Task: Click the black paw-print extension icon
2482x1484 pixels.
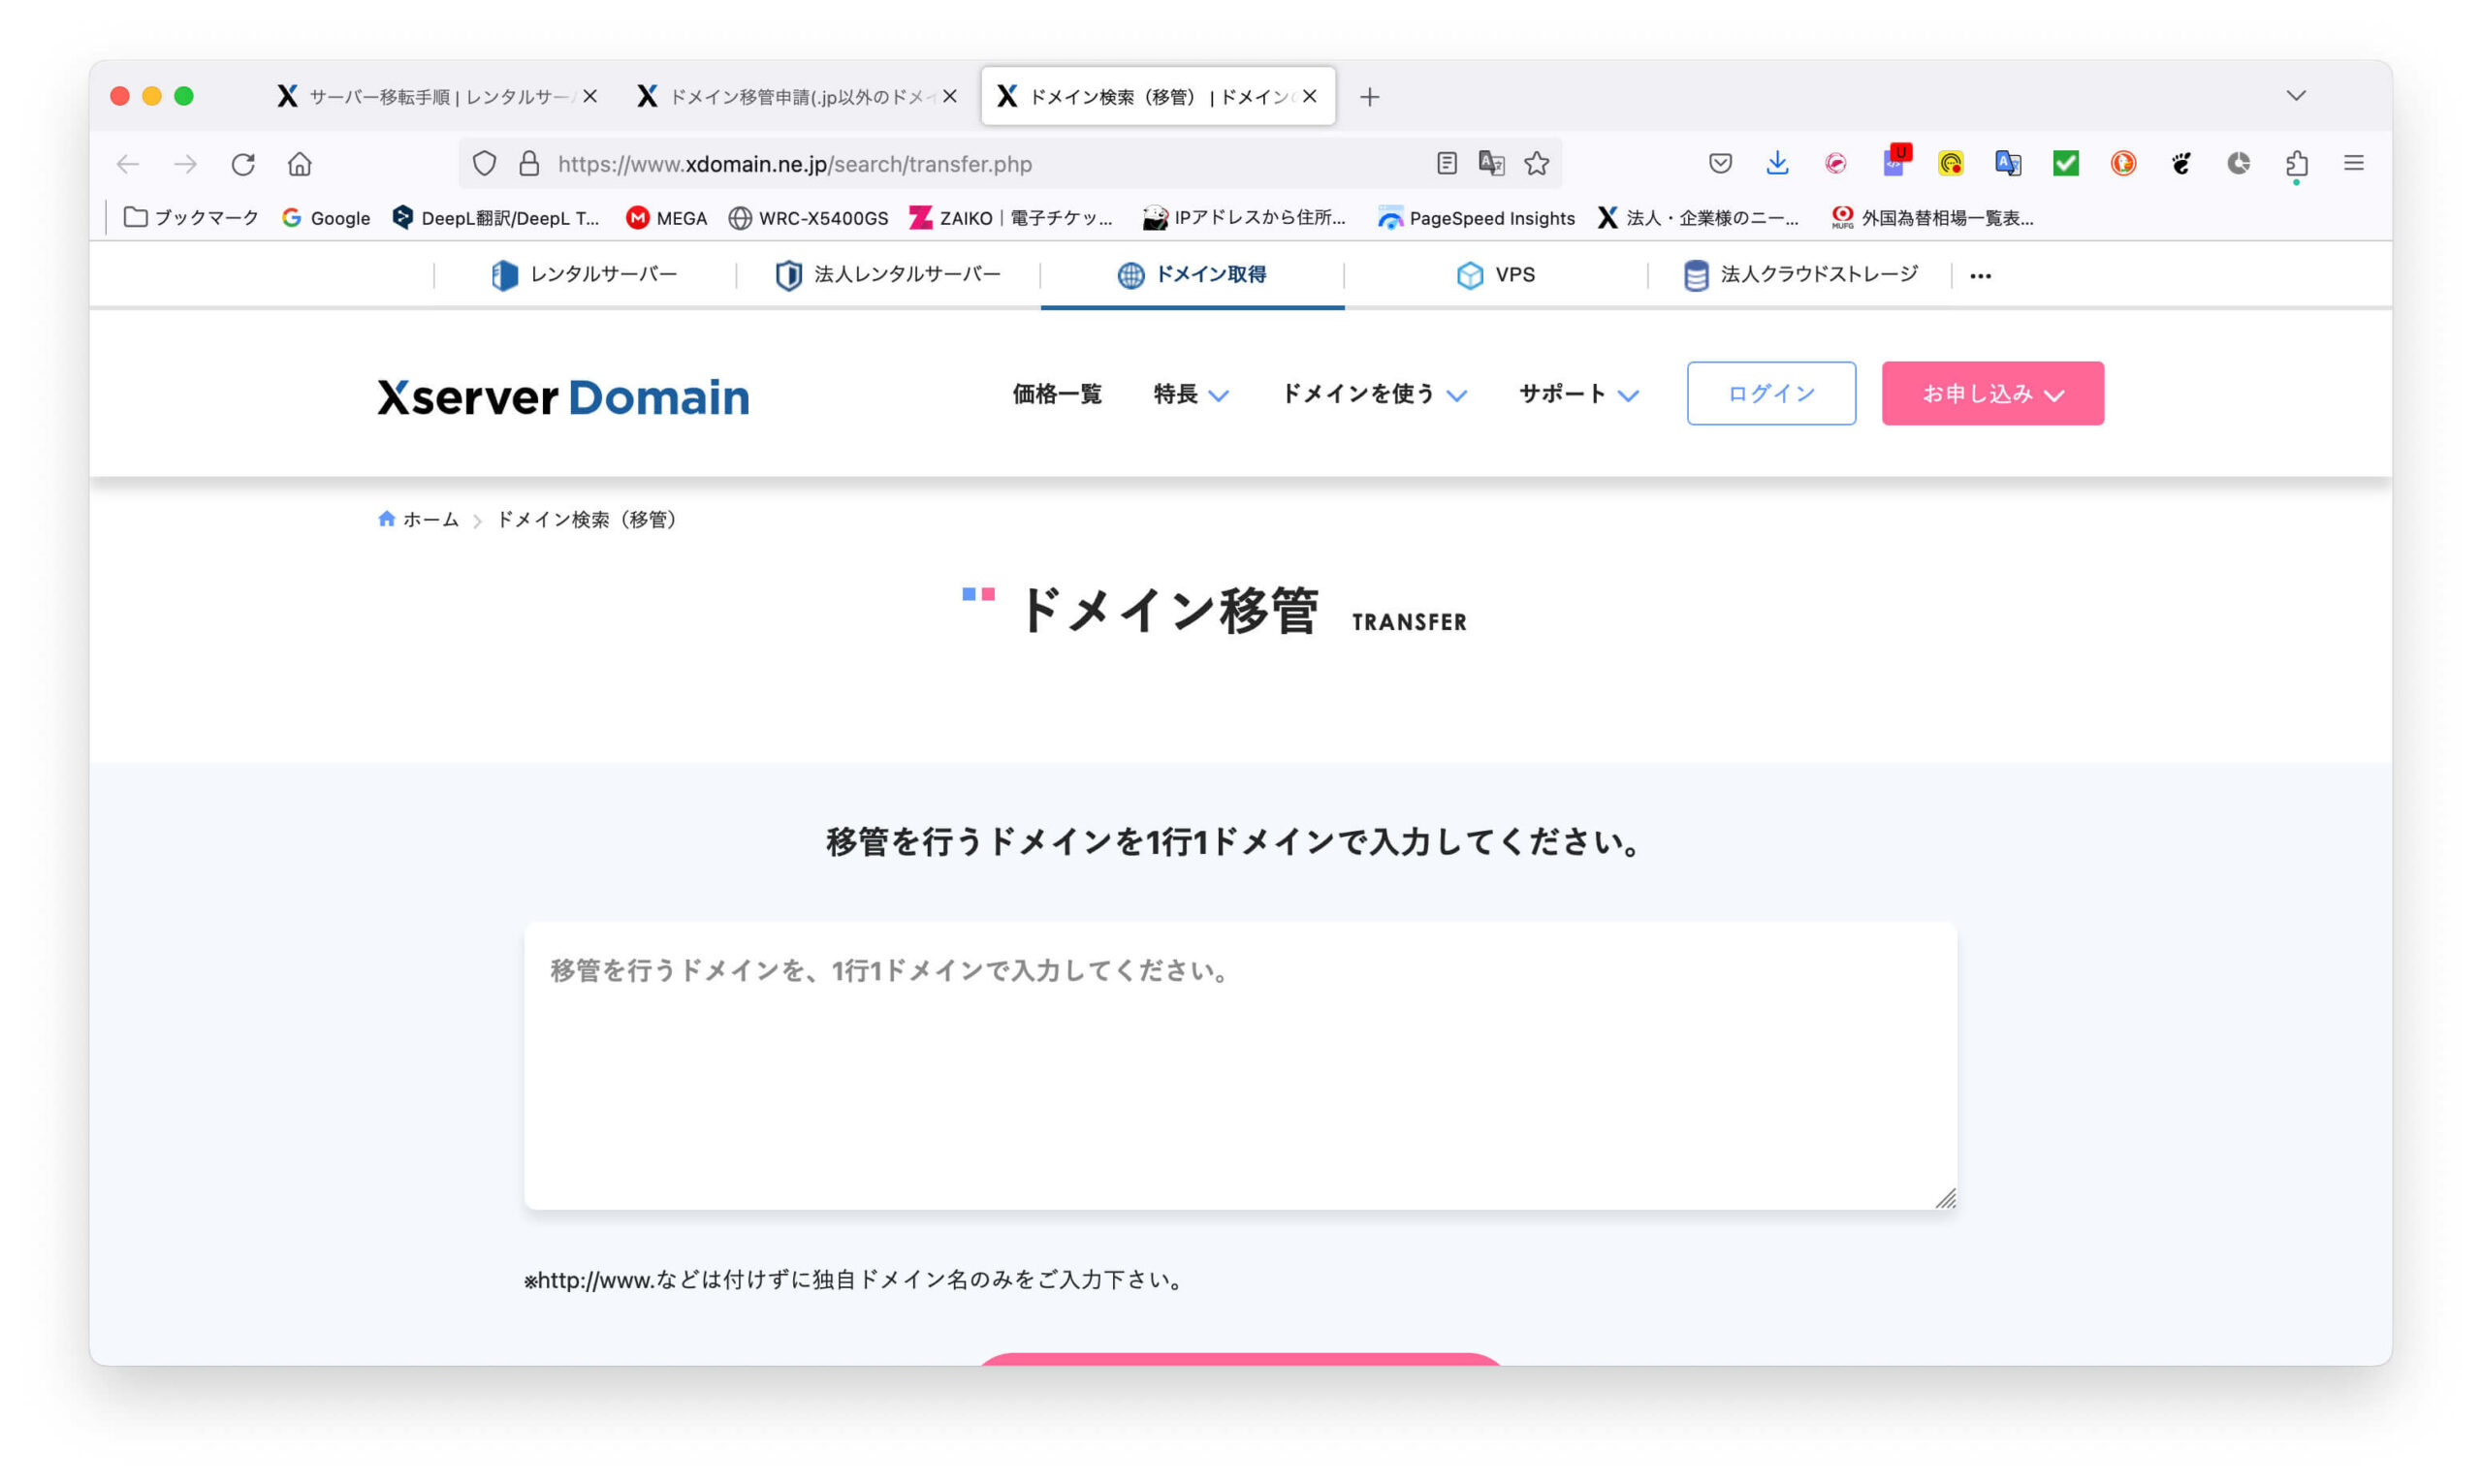Action: (x=2181, y=163)
